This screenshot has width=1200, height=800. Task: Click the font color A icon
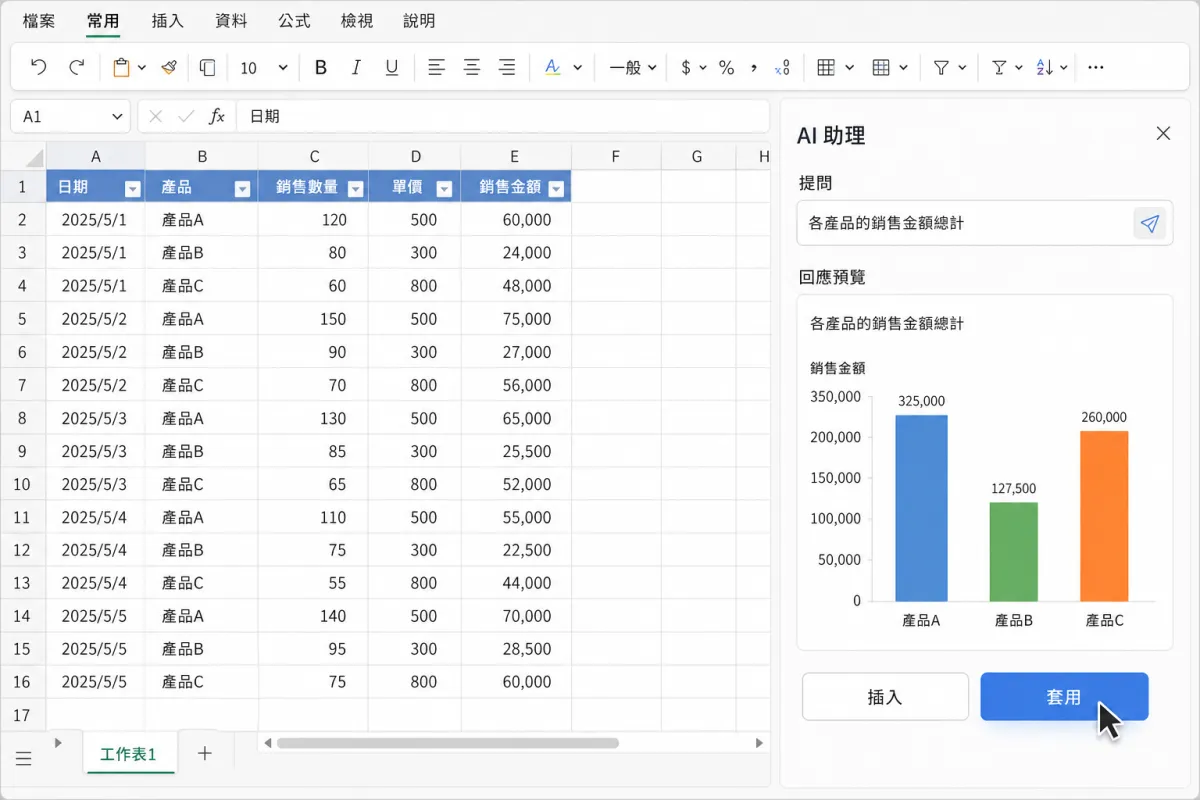point(552,67)
